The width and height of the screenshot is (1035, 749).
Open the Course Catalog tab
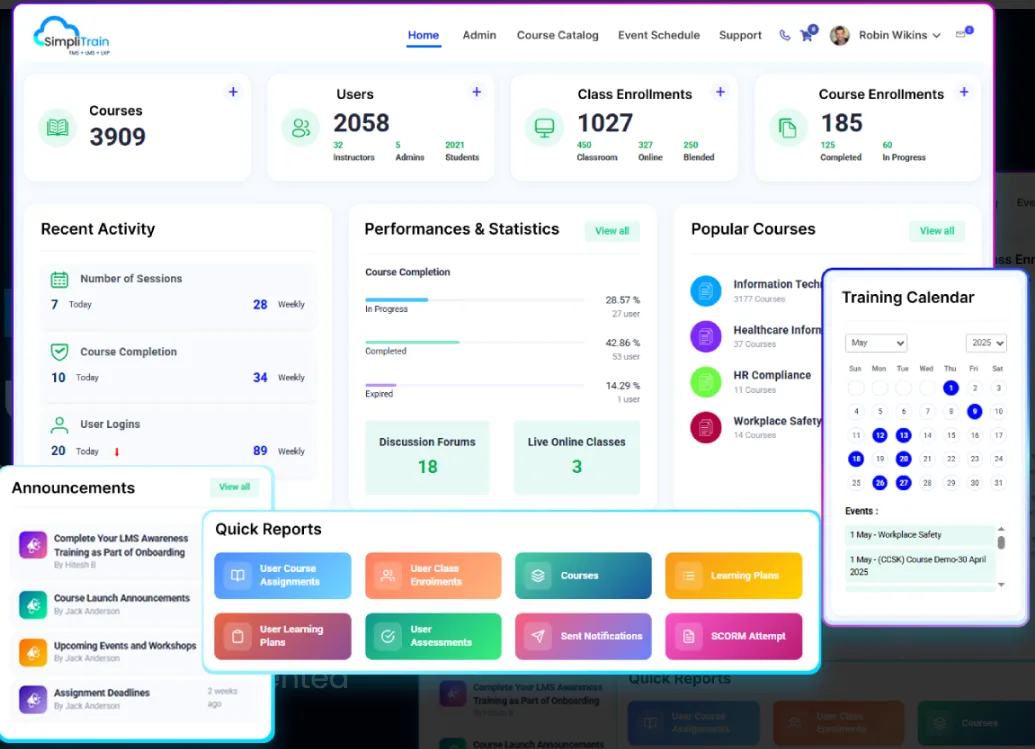point(557,34)
